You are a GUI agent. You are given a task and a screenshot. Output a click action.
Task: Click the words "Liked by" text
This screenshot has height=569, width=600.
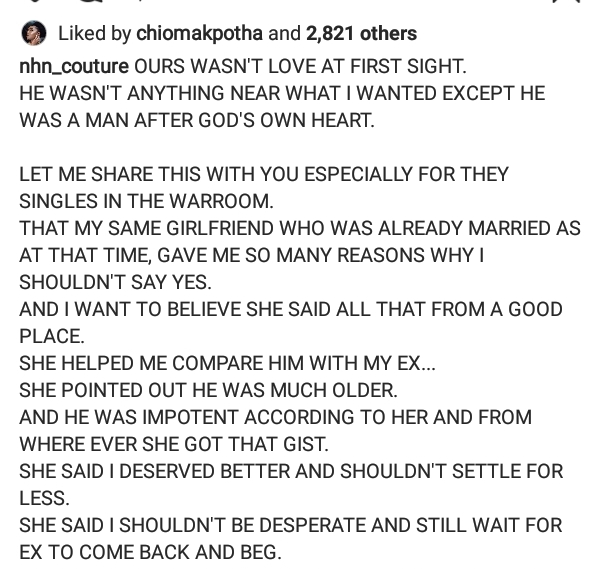[95, 34]
